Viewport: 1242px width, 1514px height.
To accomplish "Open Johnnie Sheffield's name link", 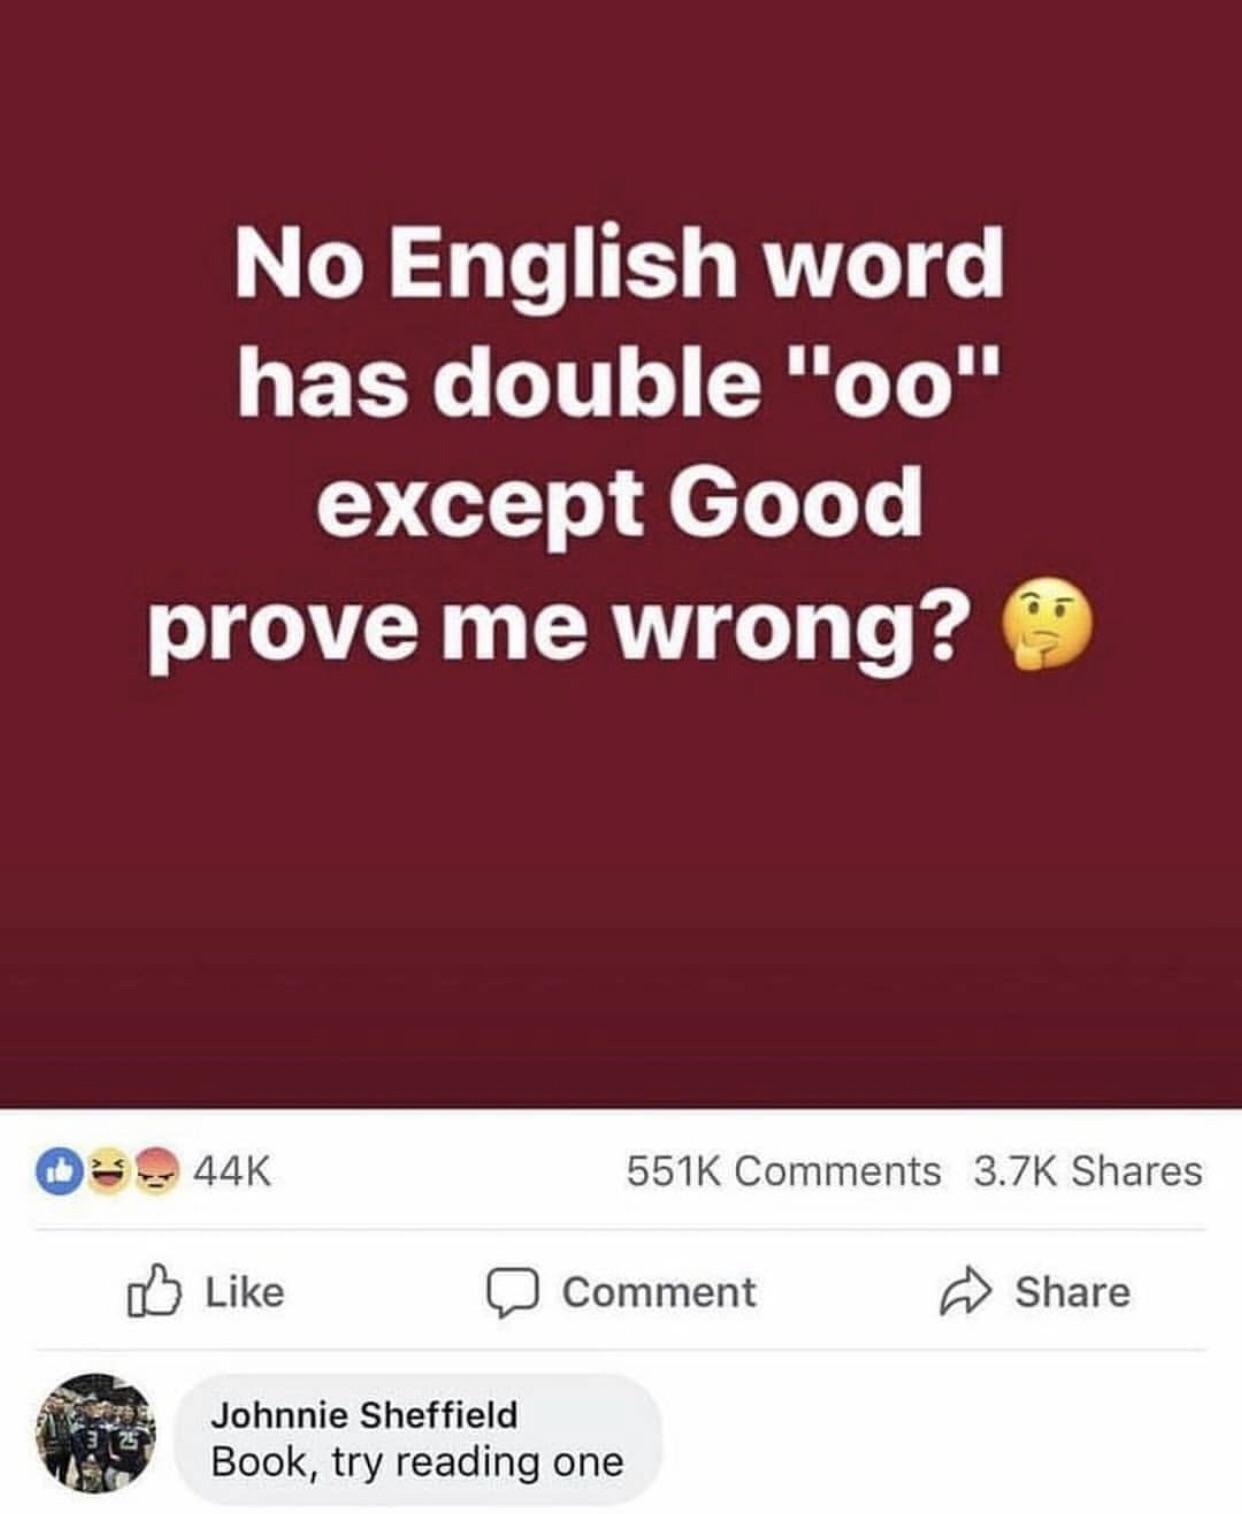I will (364, 1414).
